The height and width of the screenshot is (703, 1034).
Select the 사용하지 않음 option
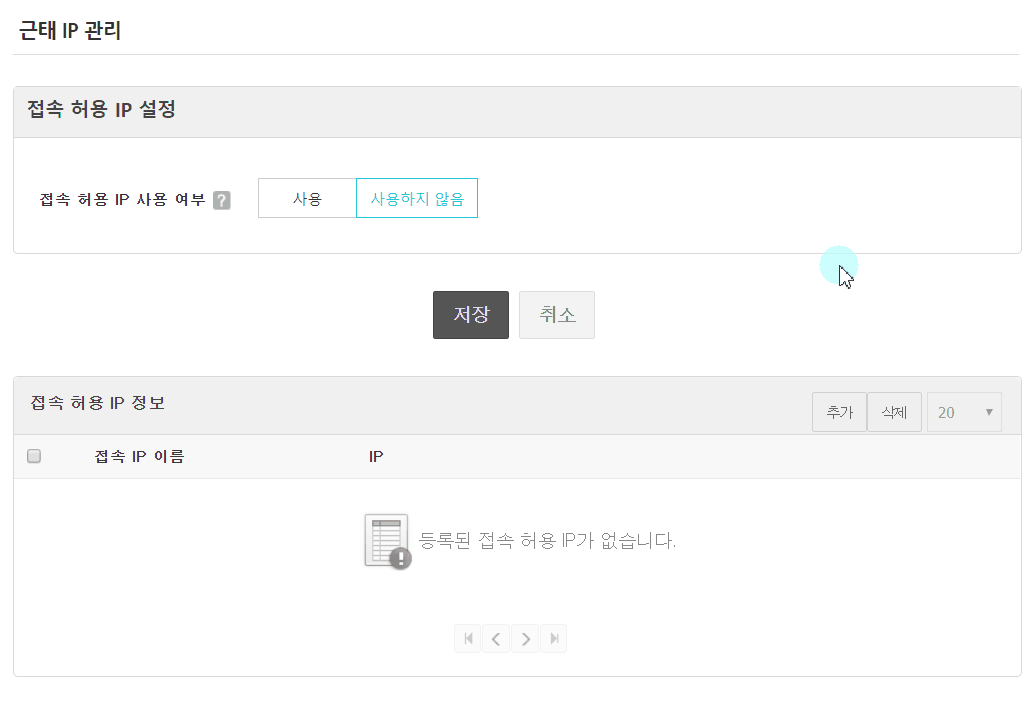pos(417,198)
